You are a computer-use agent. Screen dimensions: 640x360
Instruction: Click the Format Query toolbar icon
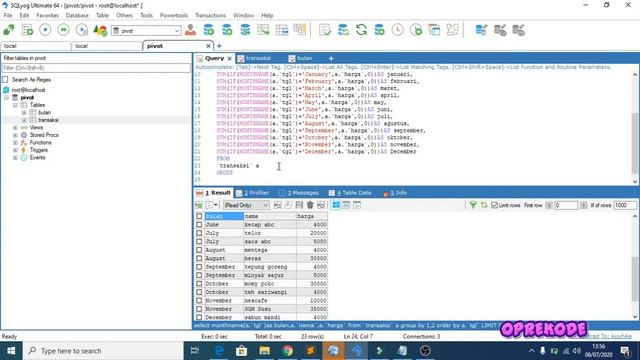(x=325, y=30)
